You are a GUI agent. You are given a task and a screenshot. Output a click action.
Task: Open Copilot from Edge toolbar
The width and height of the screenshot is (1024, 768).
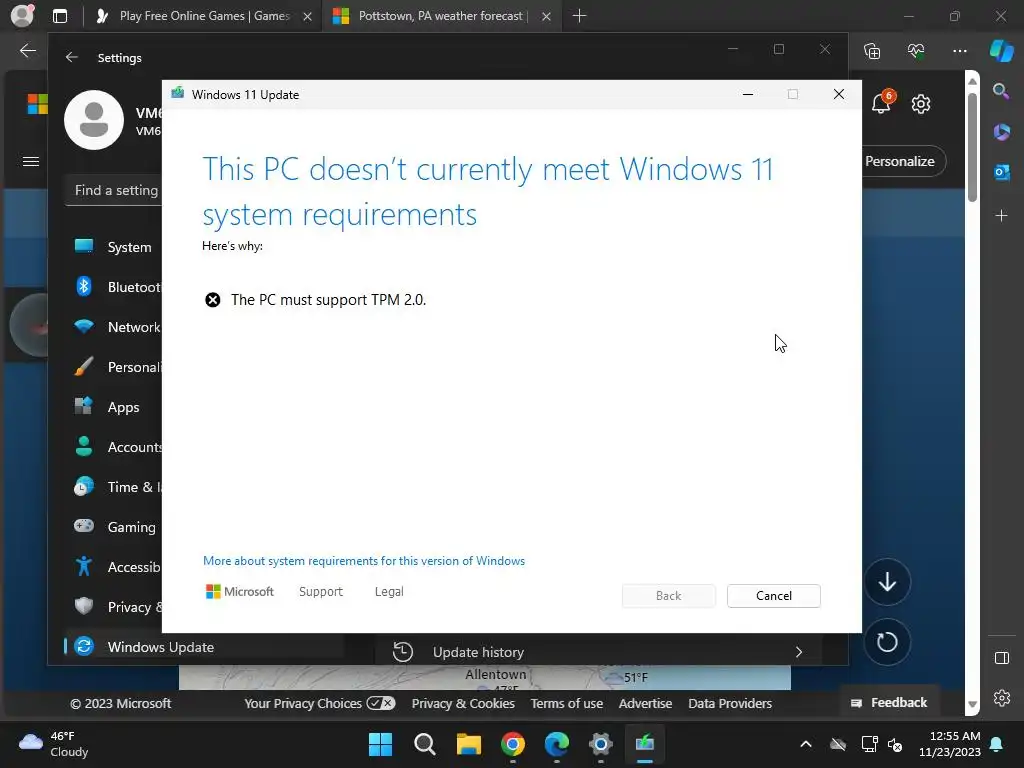(x=1001, y=51)
